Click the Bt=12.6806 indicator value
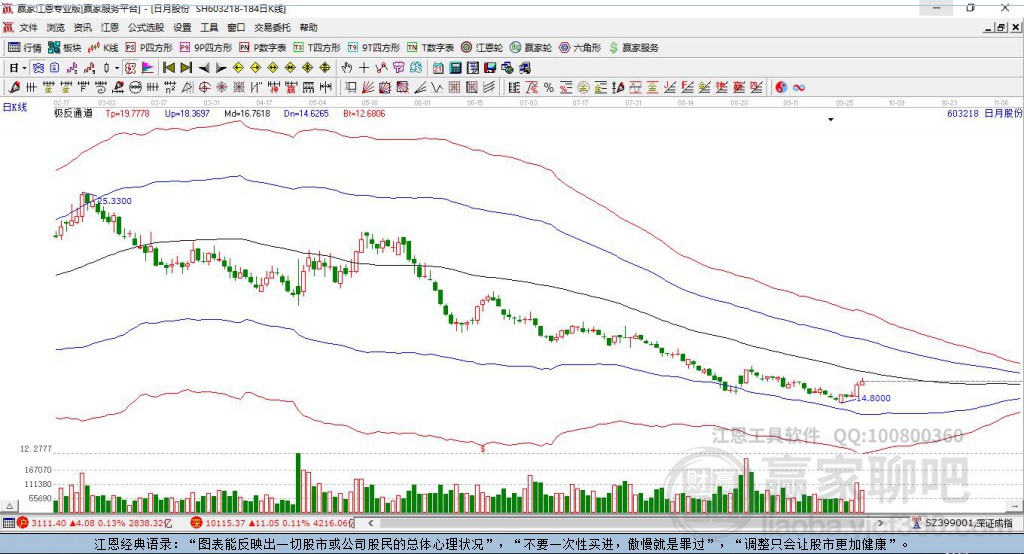Viewport: 1024px width, 554px height. [364, 114]
